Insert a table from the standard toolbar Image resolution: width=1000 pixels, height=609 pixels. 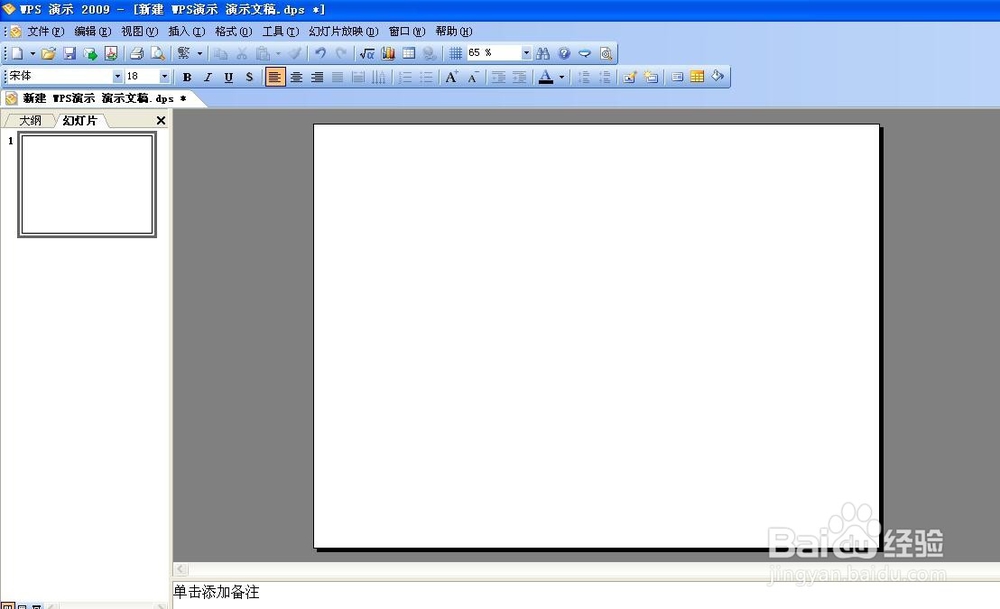pos(409,54)
